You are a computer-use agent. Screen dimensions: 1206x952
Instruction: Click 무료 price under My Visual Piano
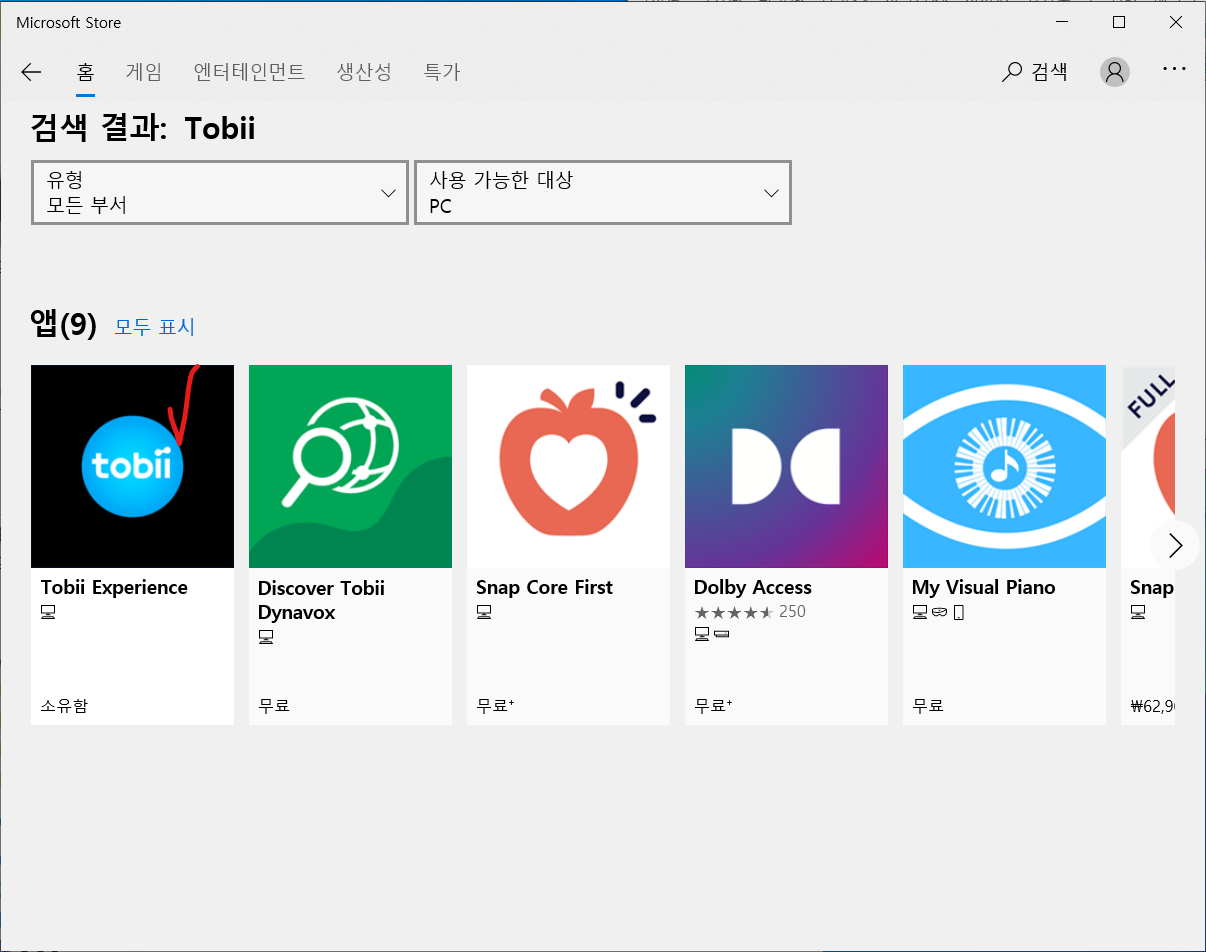(x=928, y=706)
